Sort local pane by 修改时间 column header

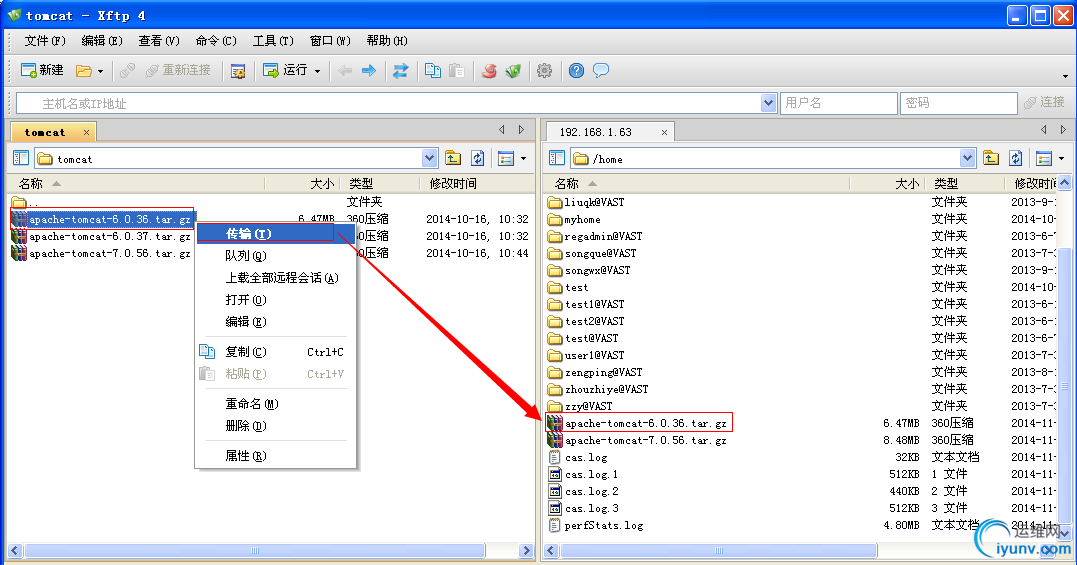tap(476, 183)
